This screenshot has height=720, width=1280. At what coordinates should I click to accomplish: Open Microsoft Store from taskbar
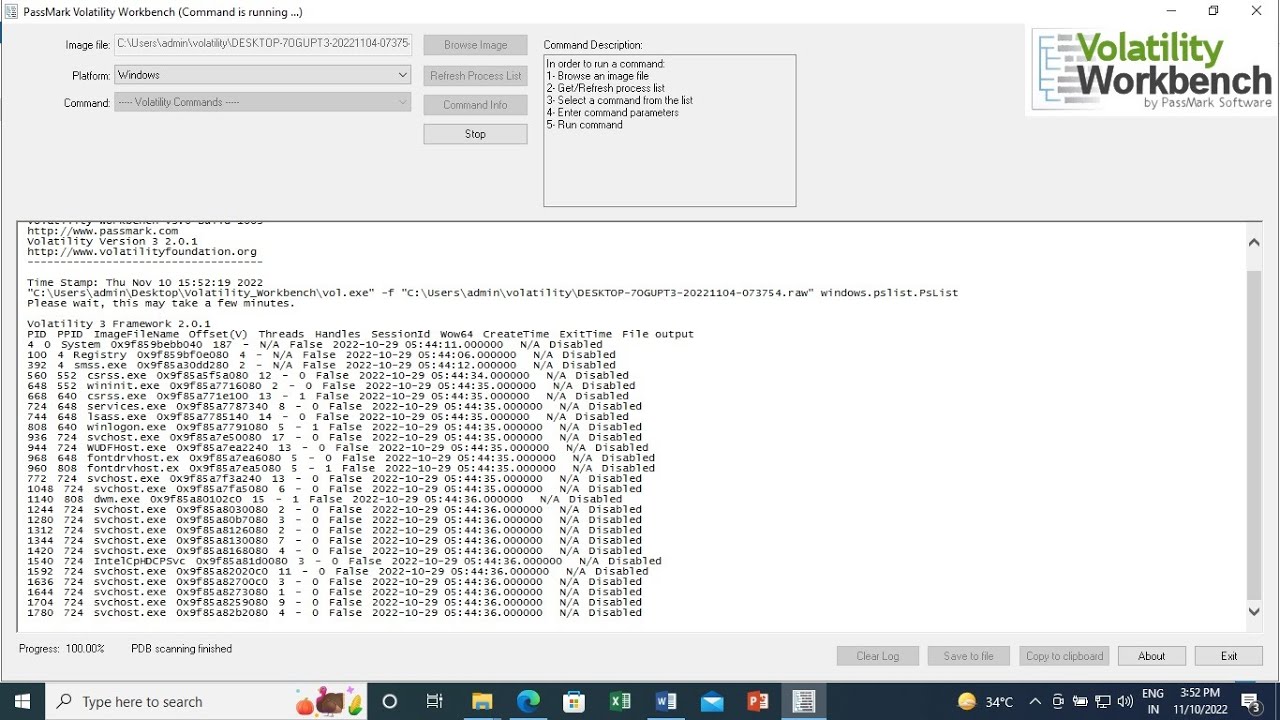574,702
